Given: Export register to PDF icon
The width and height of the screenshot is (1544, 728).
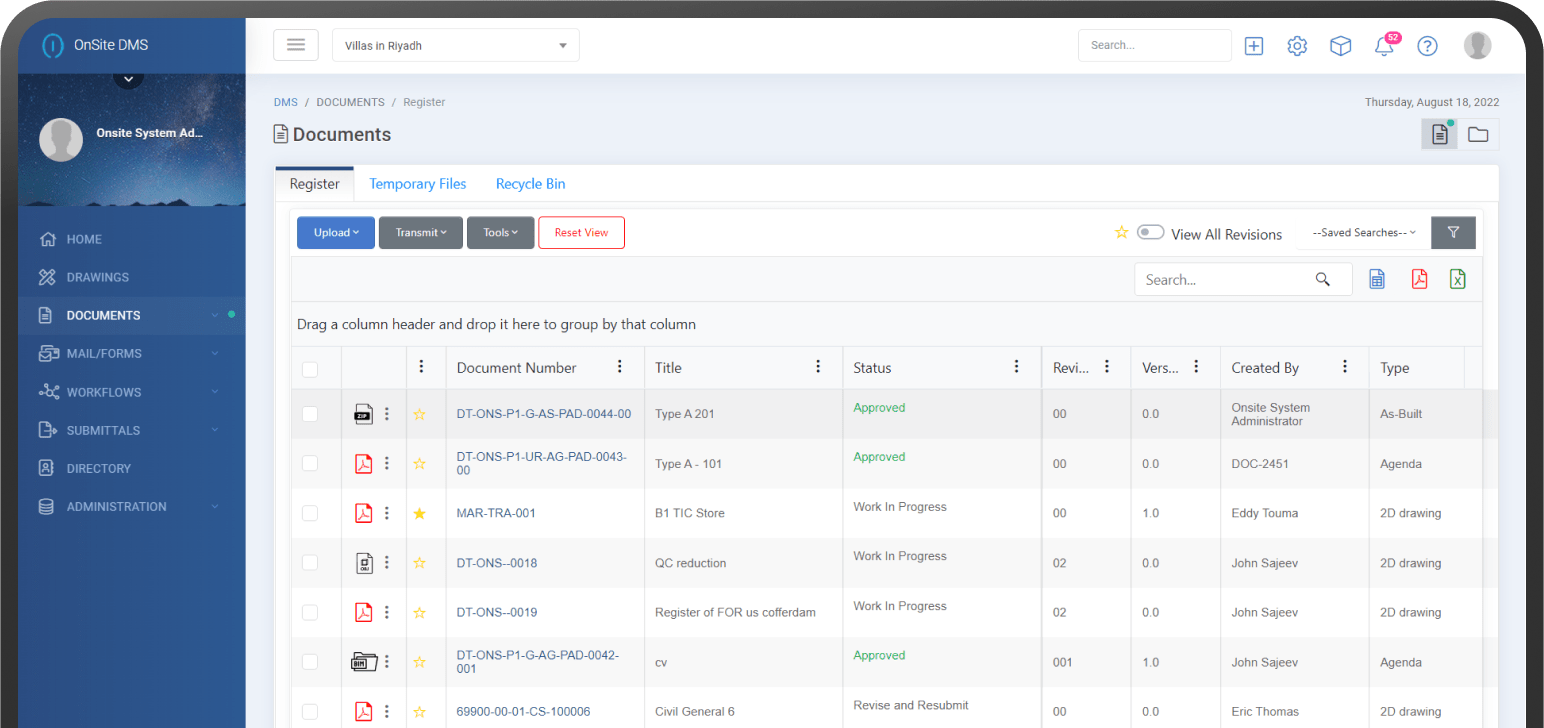Looking at the screenshot, I should coord(1419,280).
